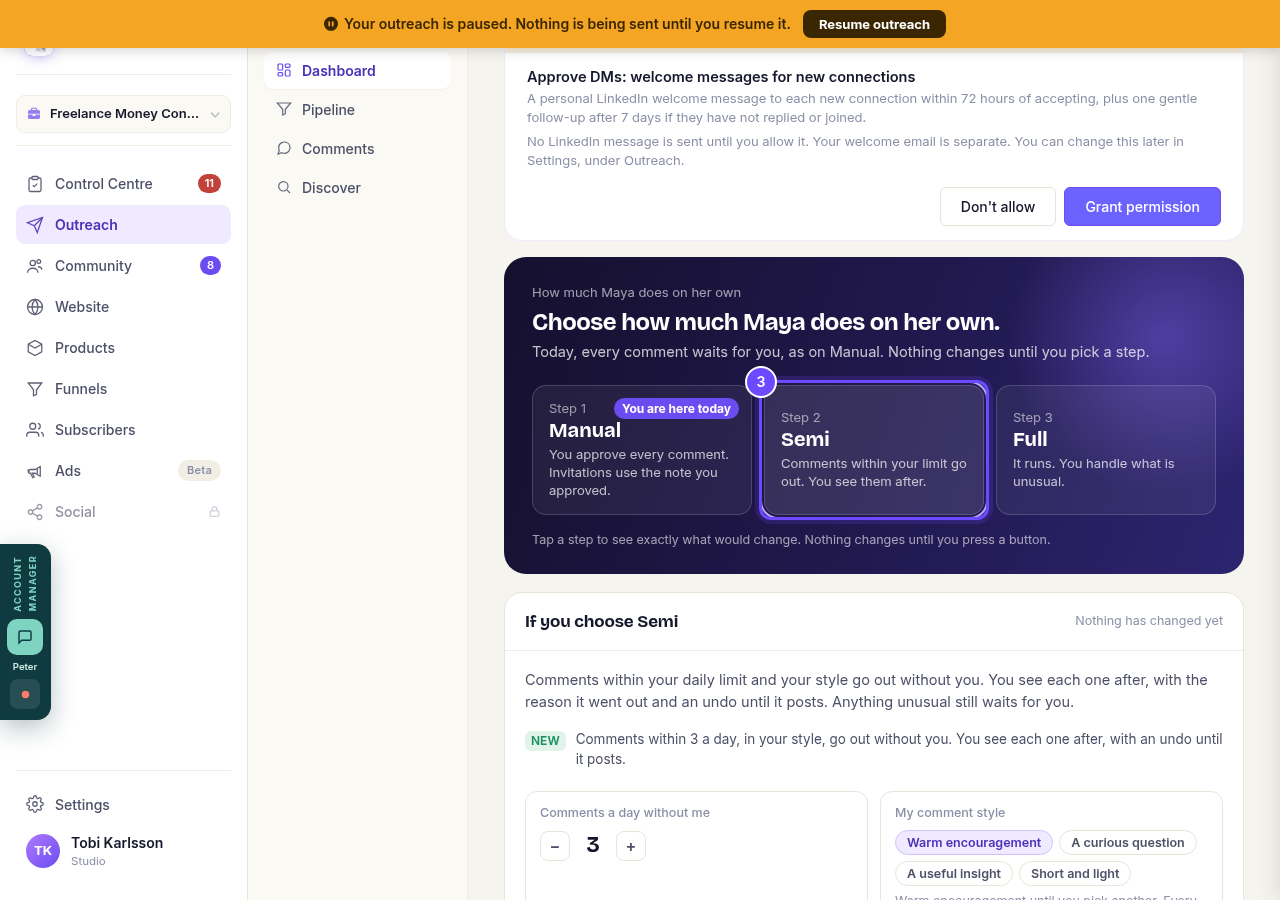Decrease comments a day with minus
The height and width of the screenshot is (900, 1280).
[x=555, y=846]
